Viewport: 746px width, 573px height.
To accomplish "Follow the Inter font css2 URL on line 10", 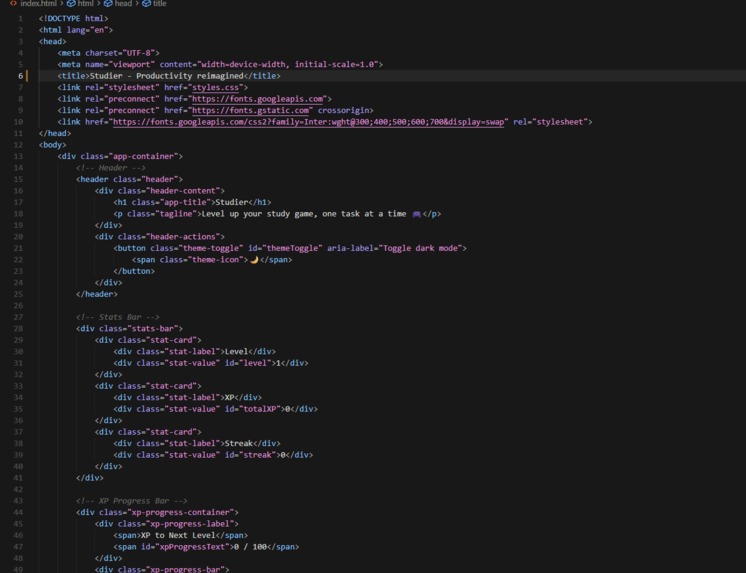I will coord(308,122).
